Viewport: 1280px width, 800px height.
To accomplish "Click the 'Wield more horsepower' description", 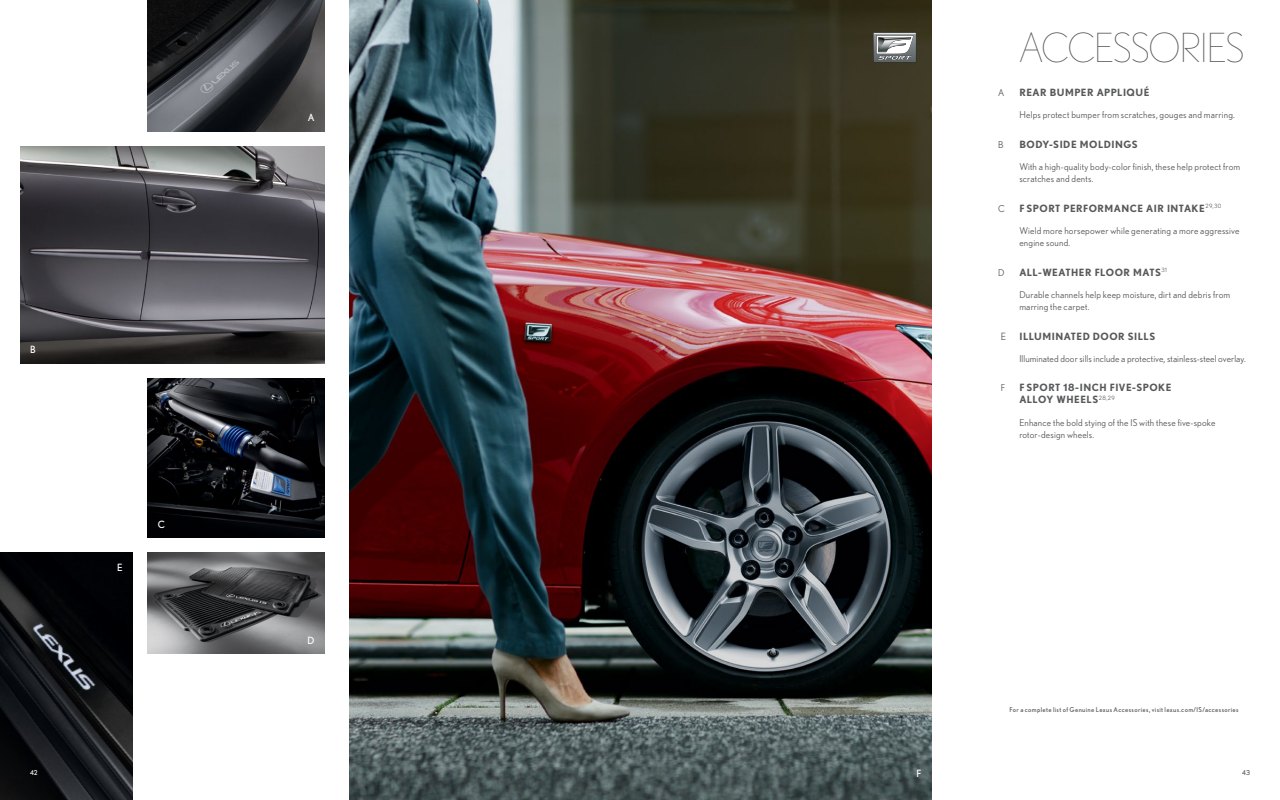I will coord(1129,237).
